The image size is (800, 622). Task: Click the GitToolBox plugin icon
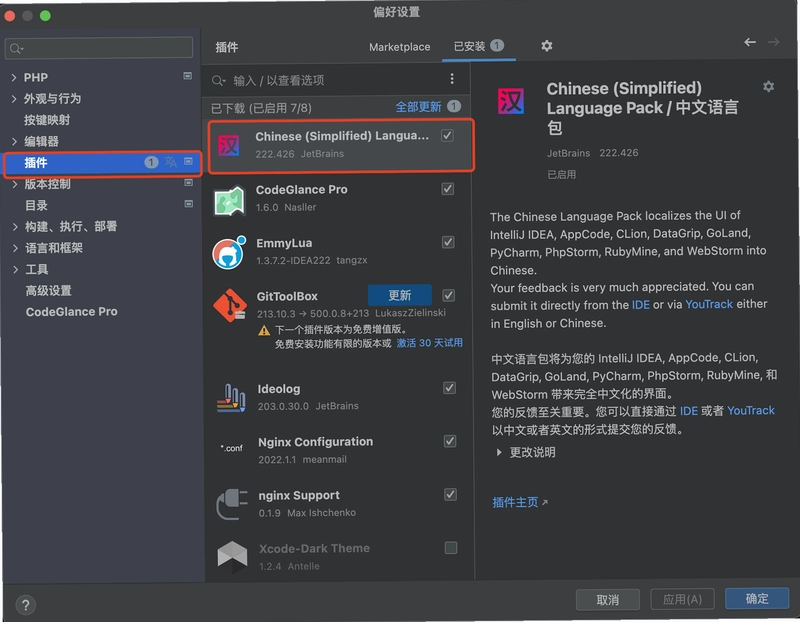click(230, 306)
